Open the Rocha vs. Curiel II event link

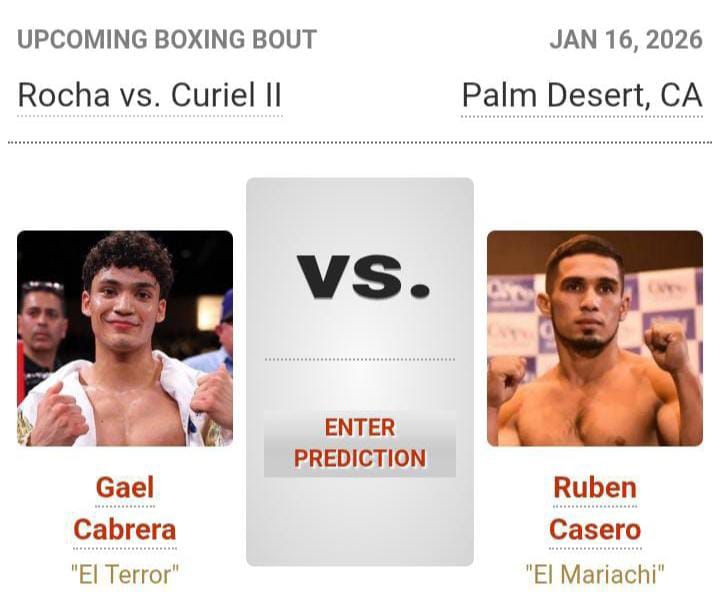tap(150, 96)
